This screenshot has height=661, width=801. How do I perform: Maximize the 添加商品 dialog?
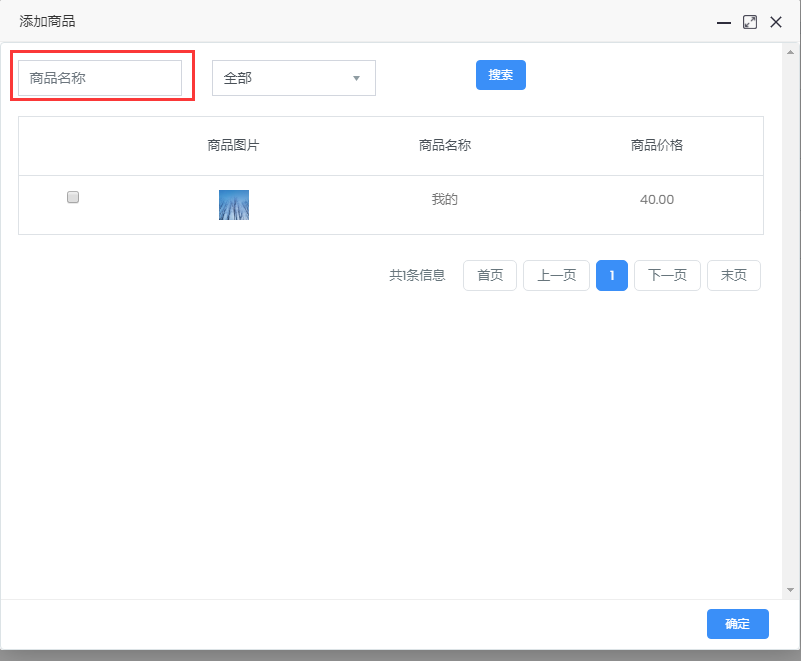coord(750,22)
